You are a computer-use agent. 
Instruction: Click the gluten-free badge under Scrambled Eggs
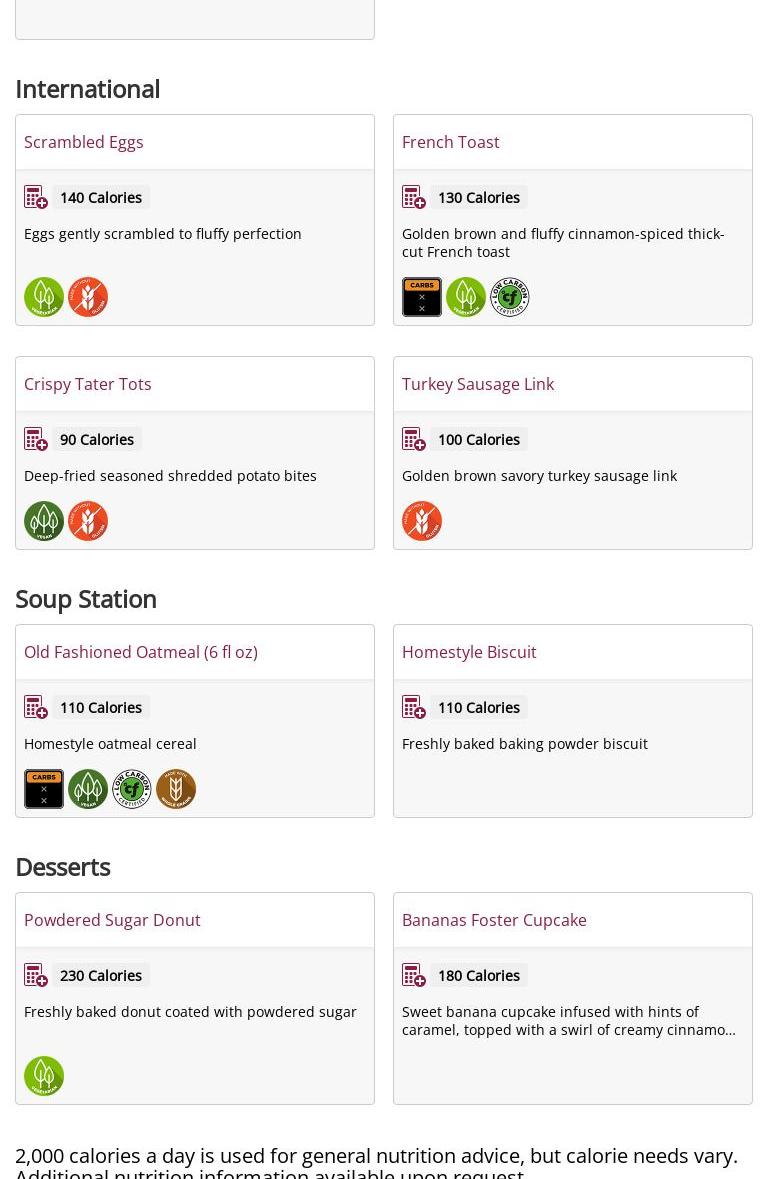(x=88, y=297)
